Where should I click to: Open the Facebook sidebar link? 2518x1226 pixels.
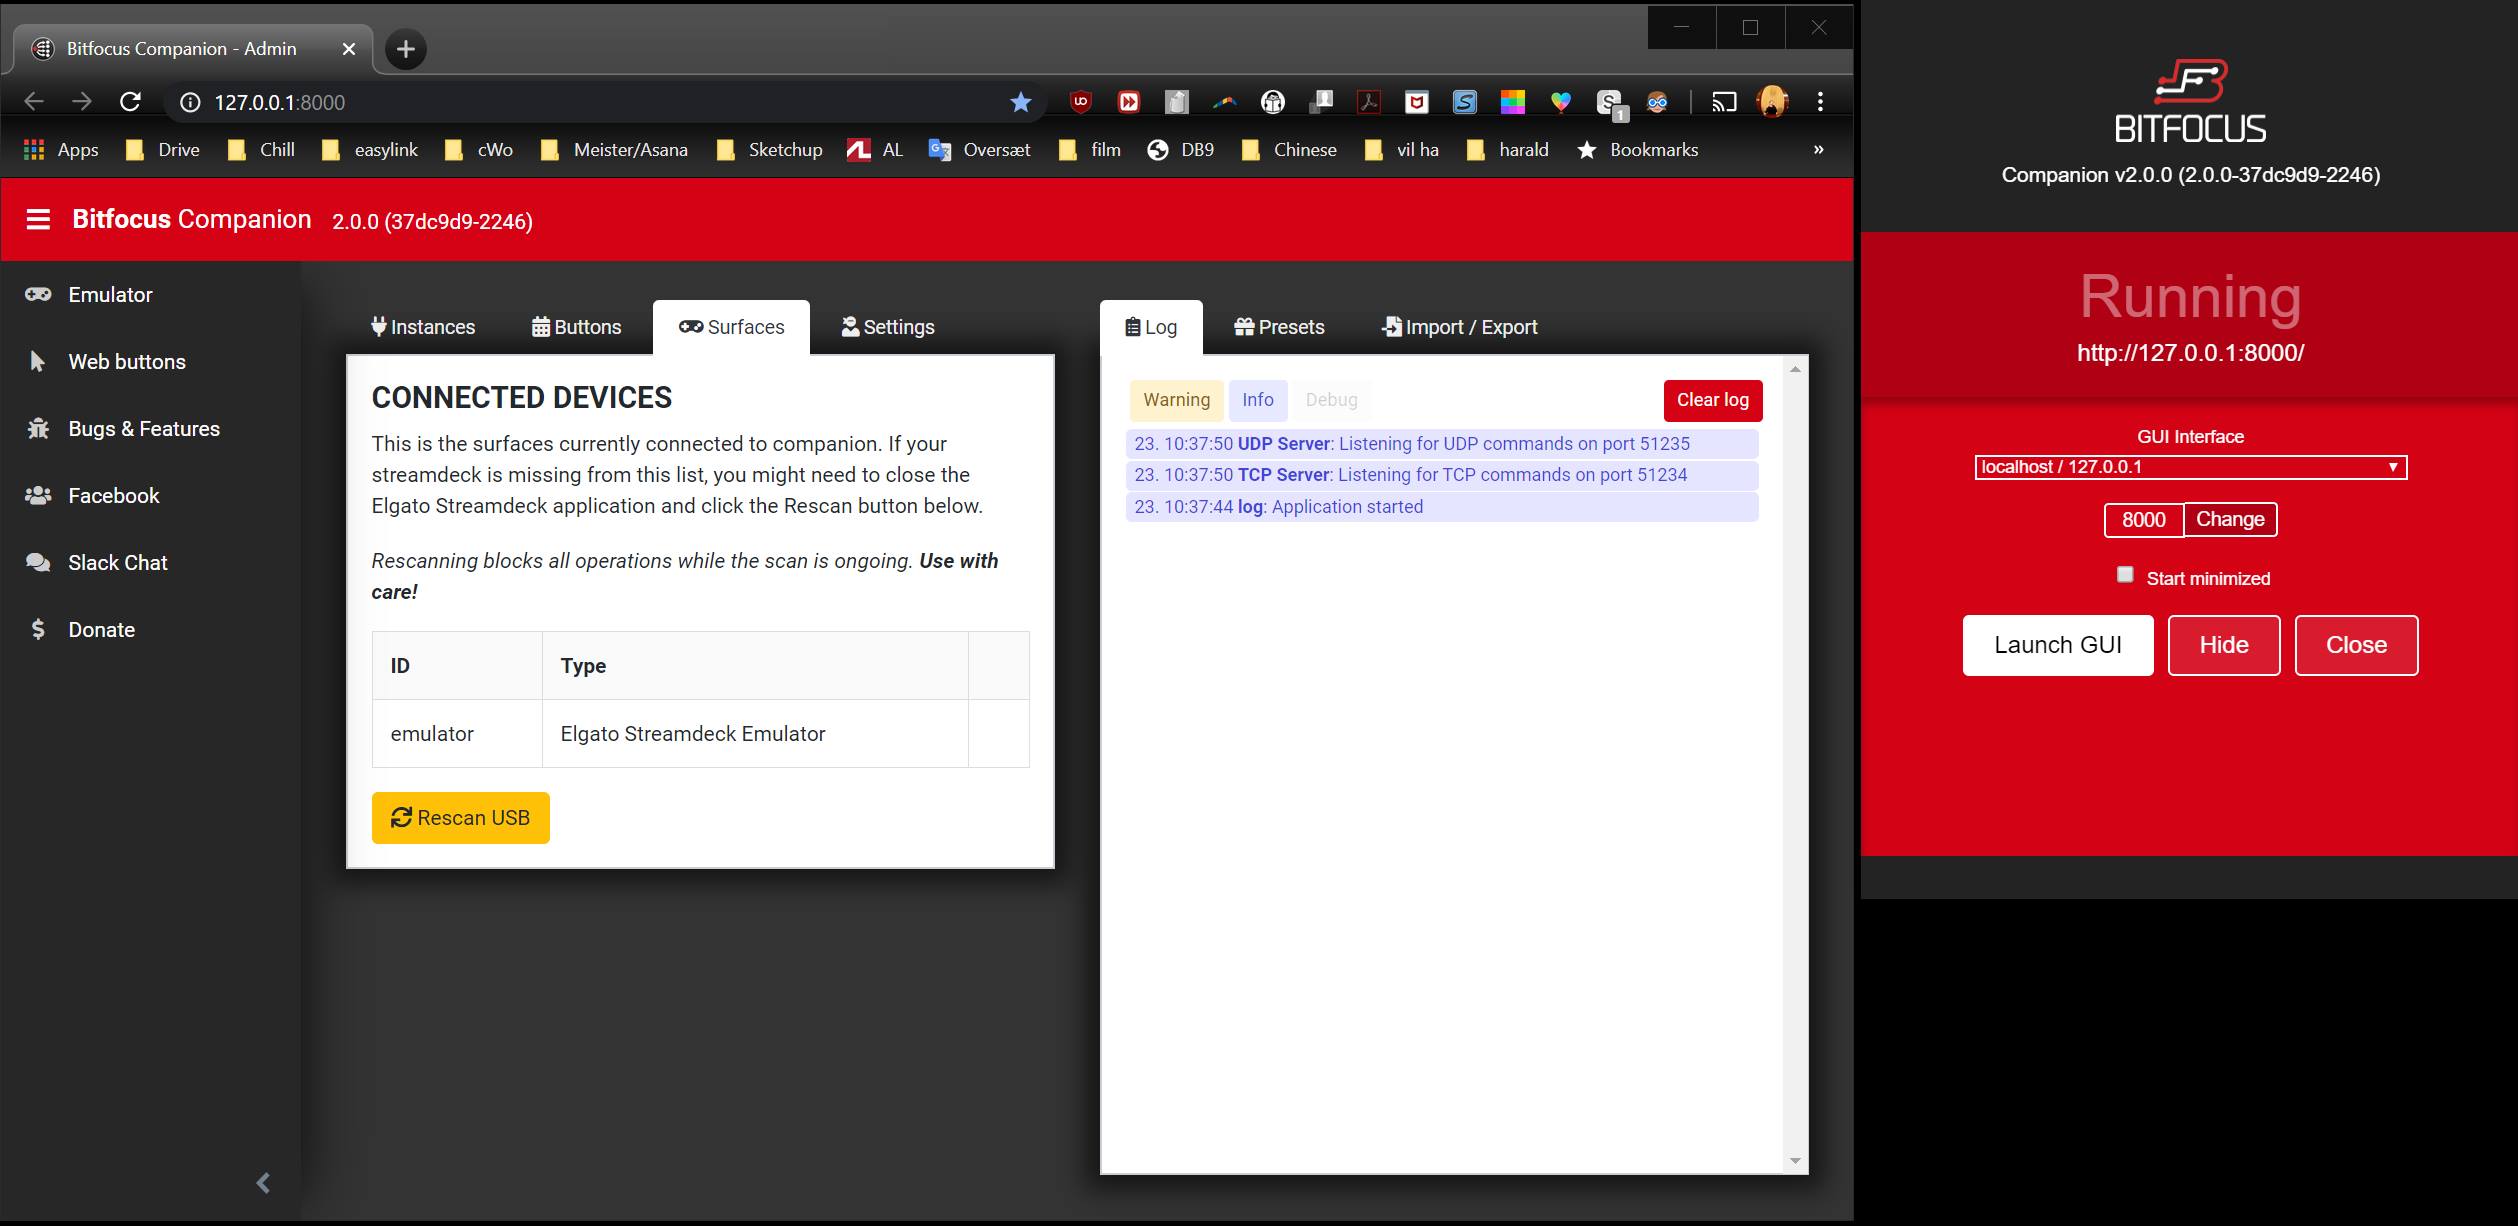tap(114, 495)
